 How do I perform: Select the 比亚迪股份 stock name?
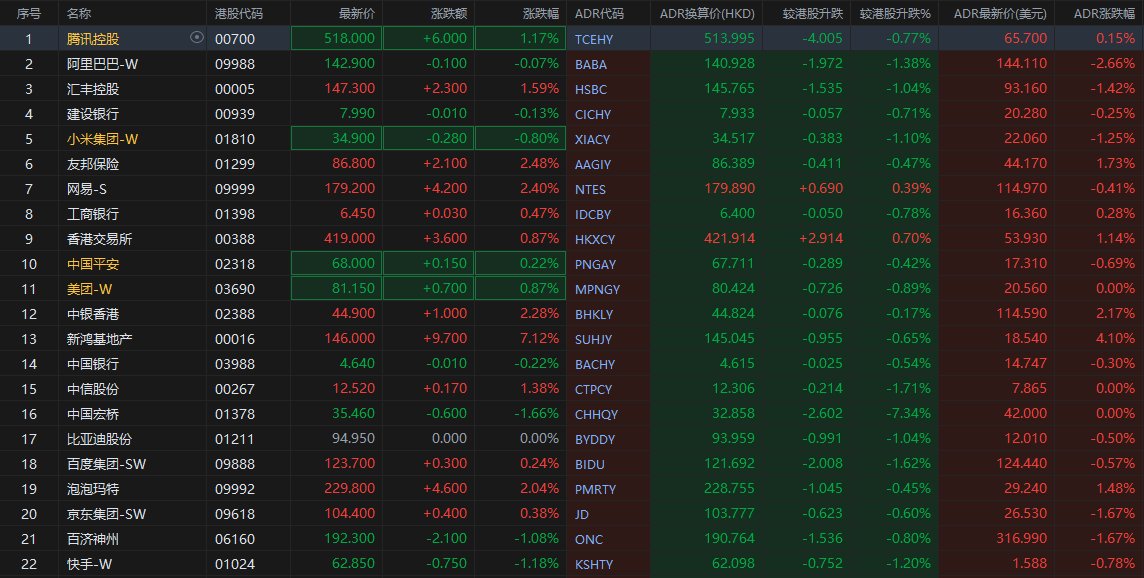99,439
